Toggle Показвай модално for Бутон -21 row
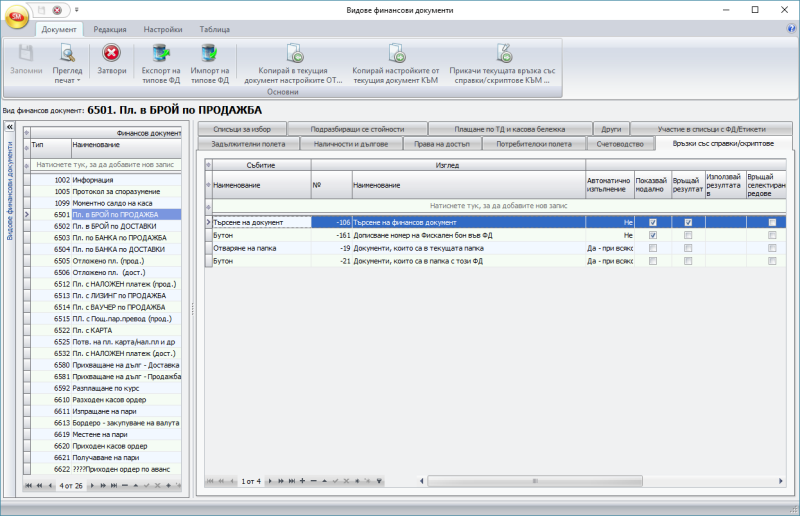The width and height of the screenshot is (800, 516). pos(653,261)
